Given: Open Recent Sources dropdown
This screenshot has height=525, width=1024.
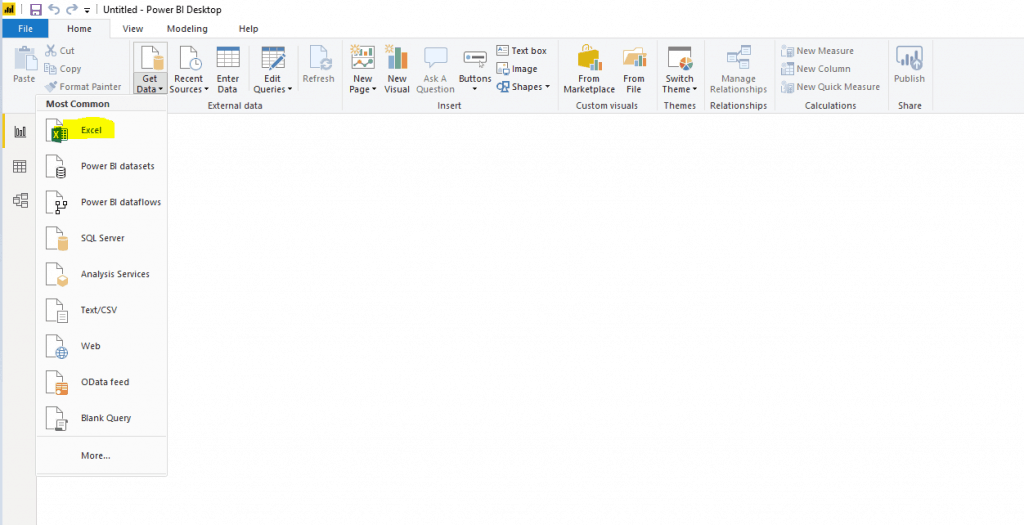Looking at the screenshot, I should (189, 69).
